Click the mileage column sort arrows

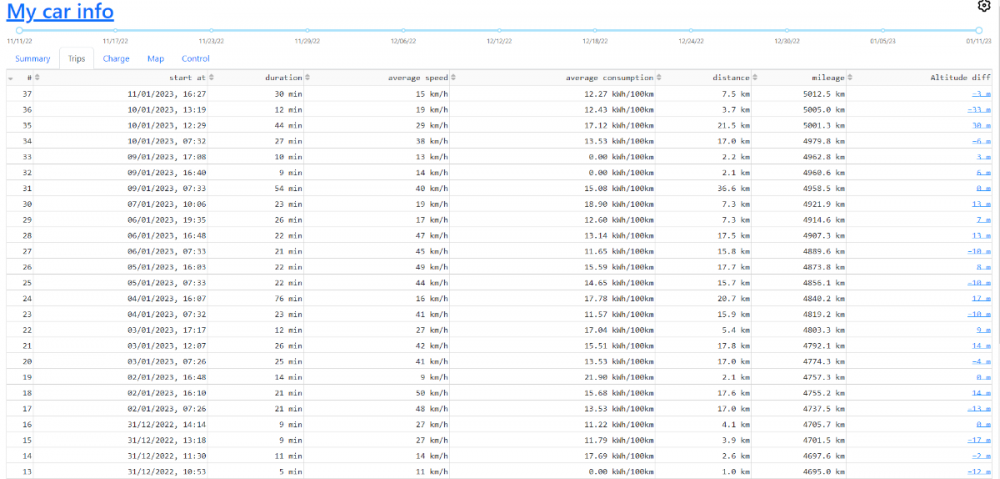849,77
